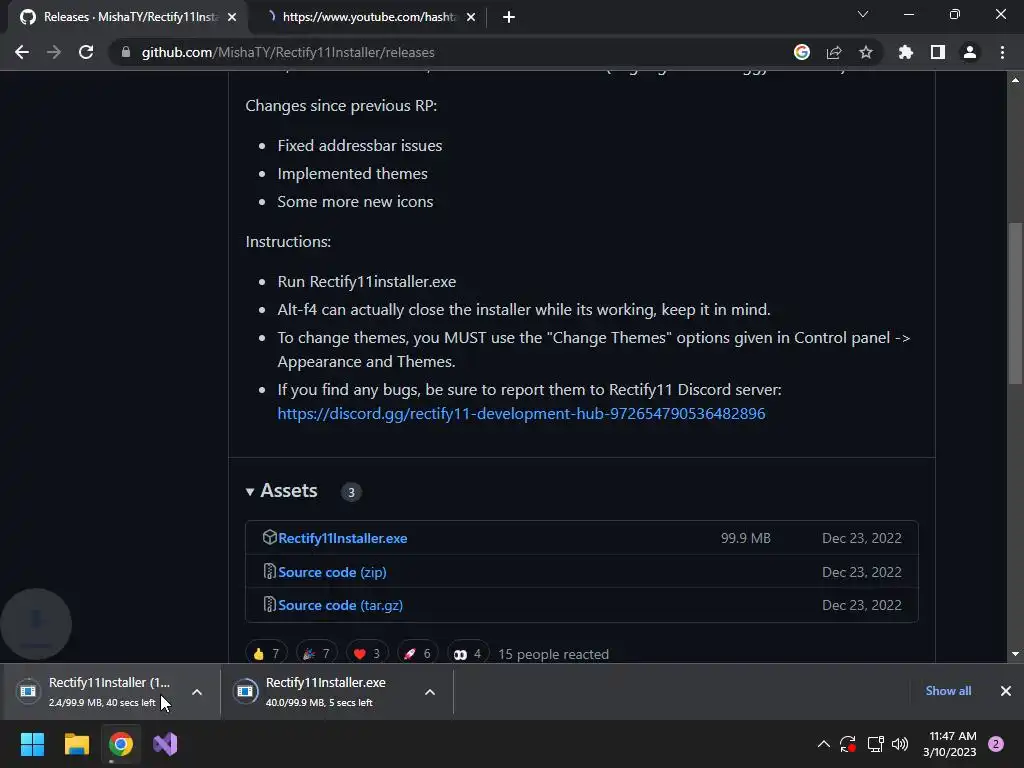
Task: Open the notification badge showing 2
Action: pos(996,744)
